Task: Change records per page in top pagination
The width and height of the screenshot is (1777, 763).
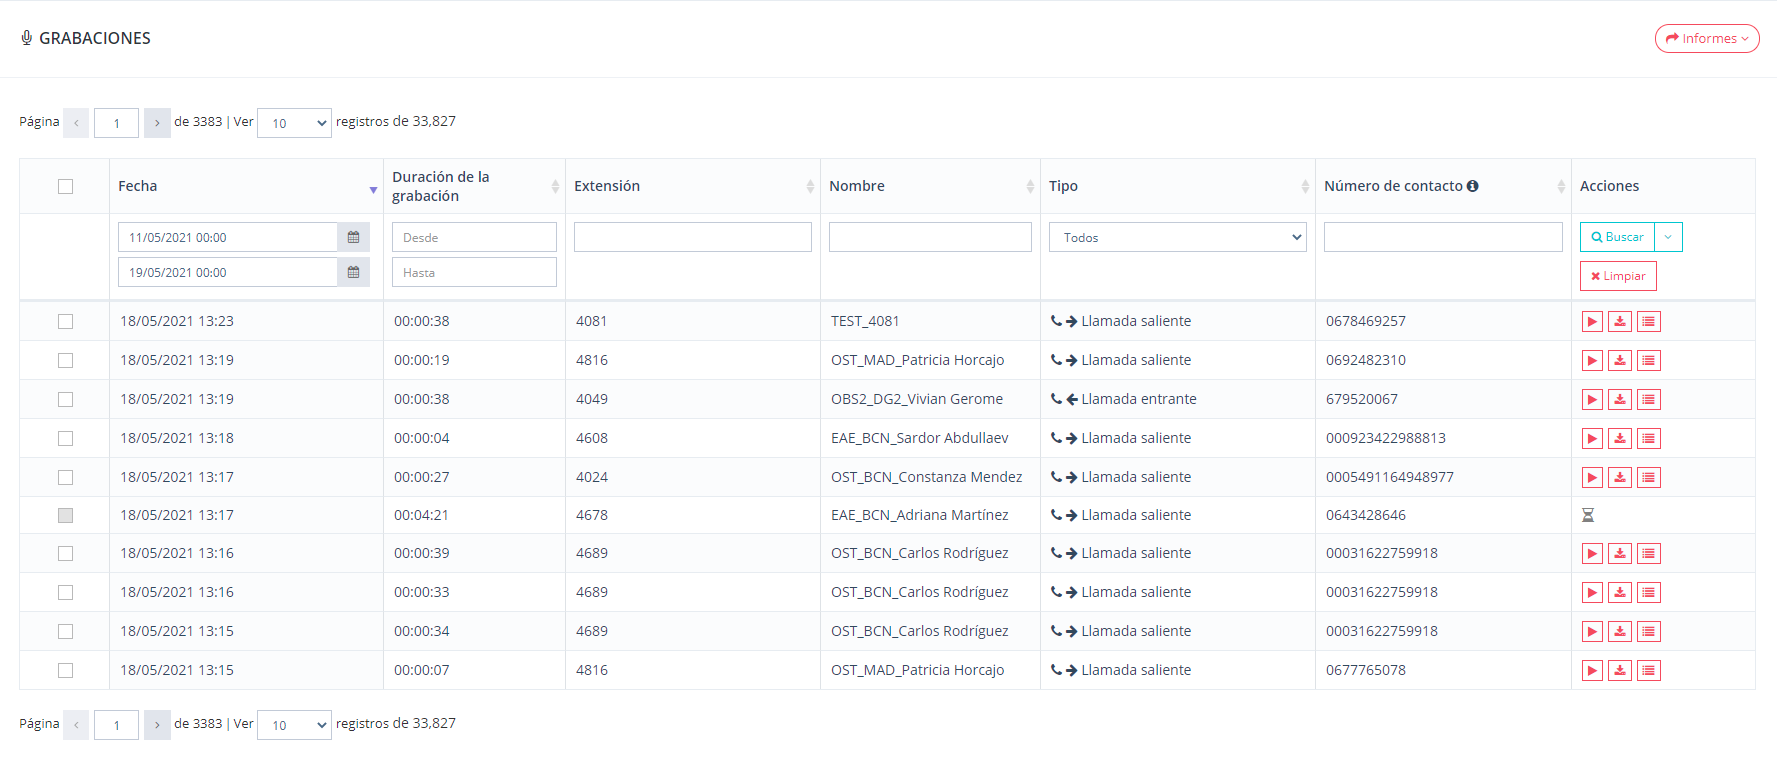Action: tap(294, 123)
